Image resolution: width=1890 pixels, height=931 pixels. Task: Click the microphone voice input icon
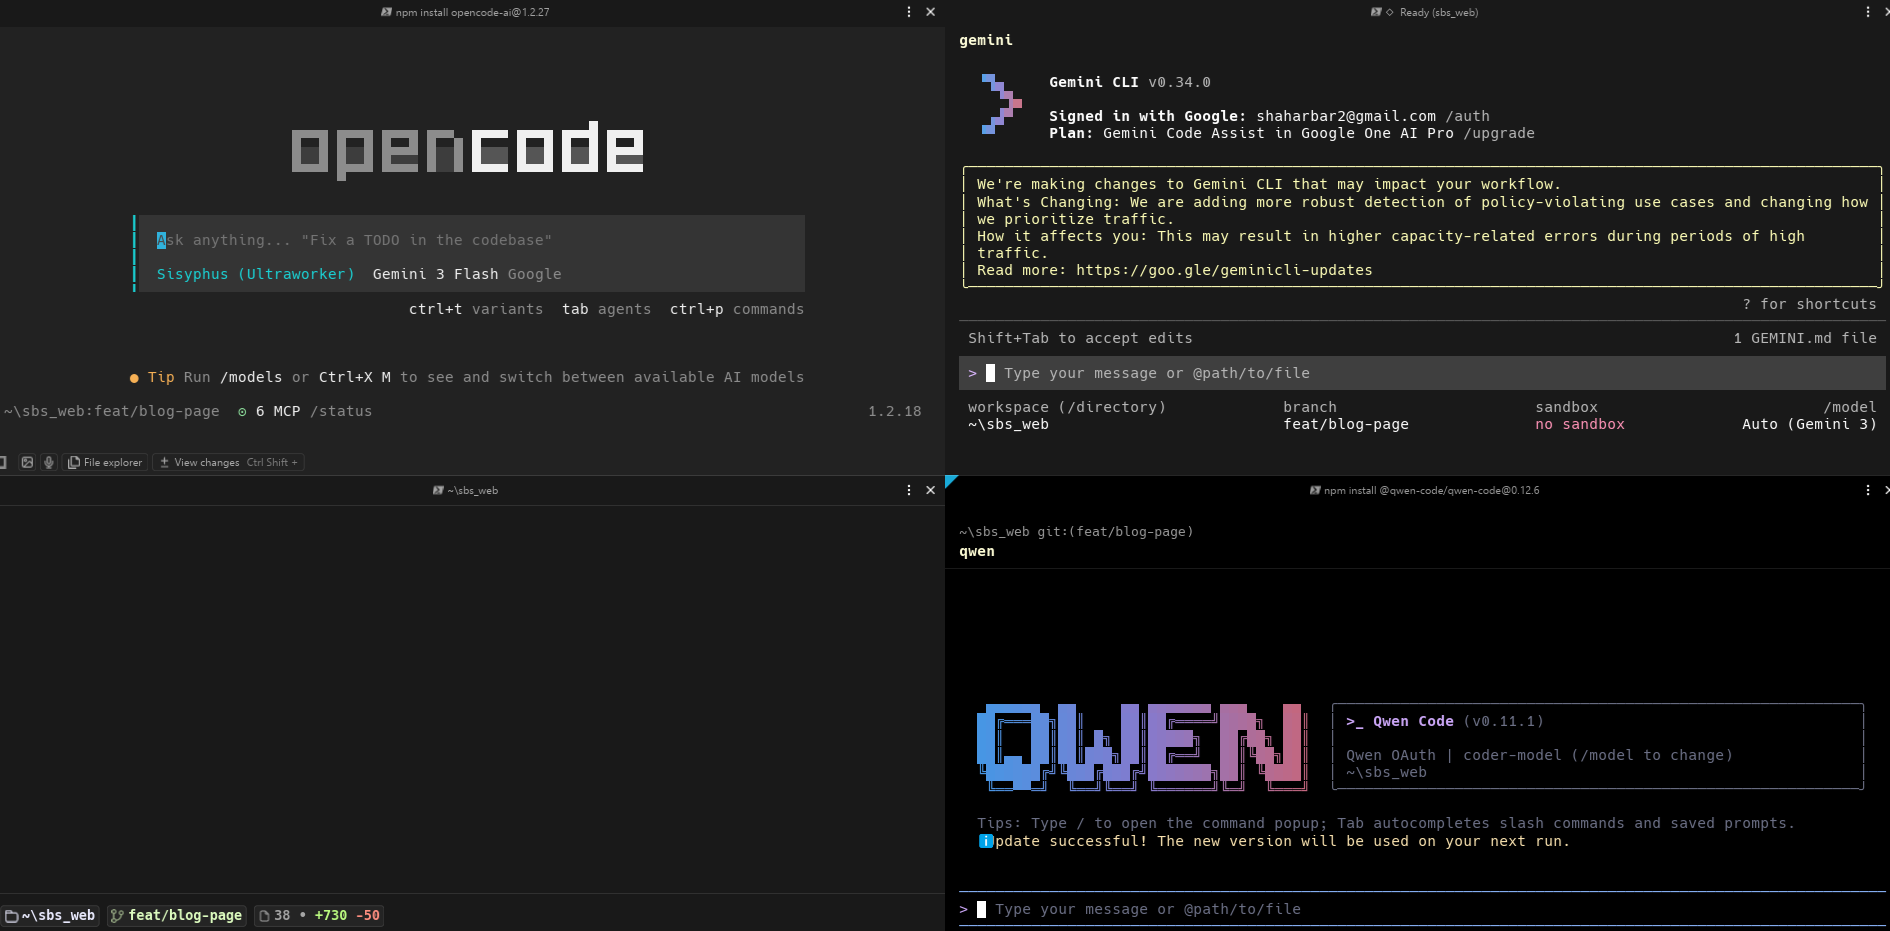pyautogui.click(x=49, y=462)
